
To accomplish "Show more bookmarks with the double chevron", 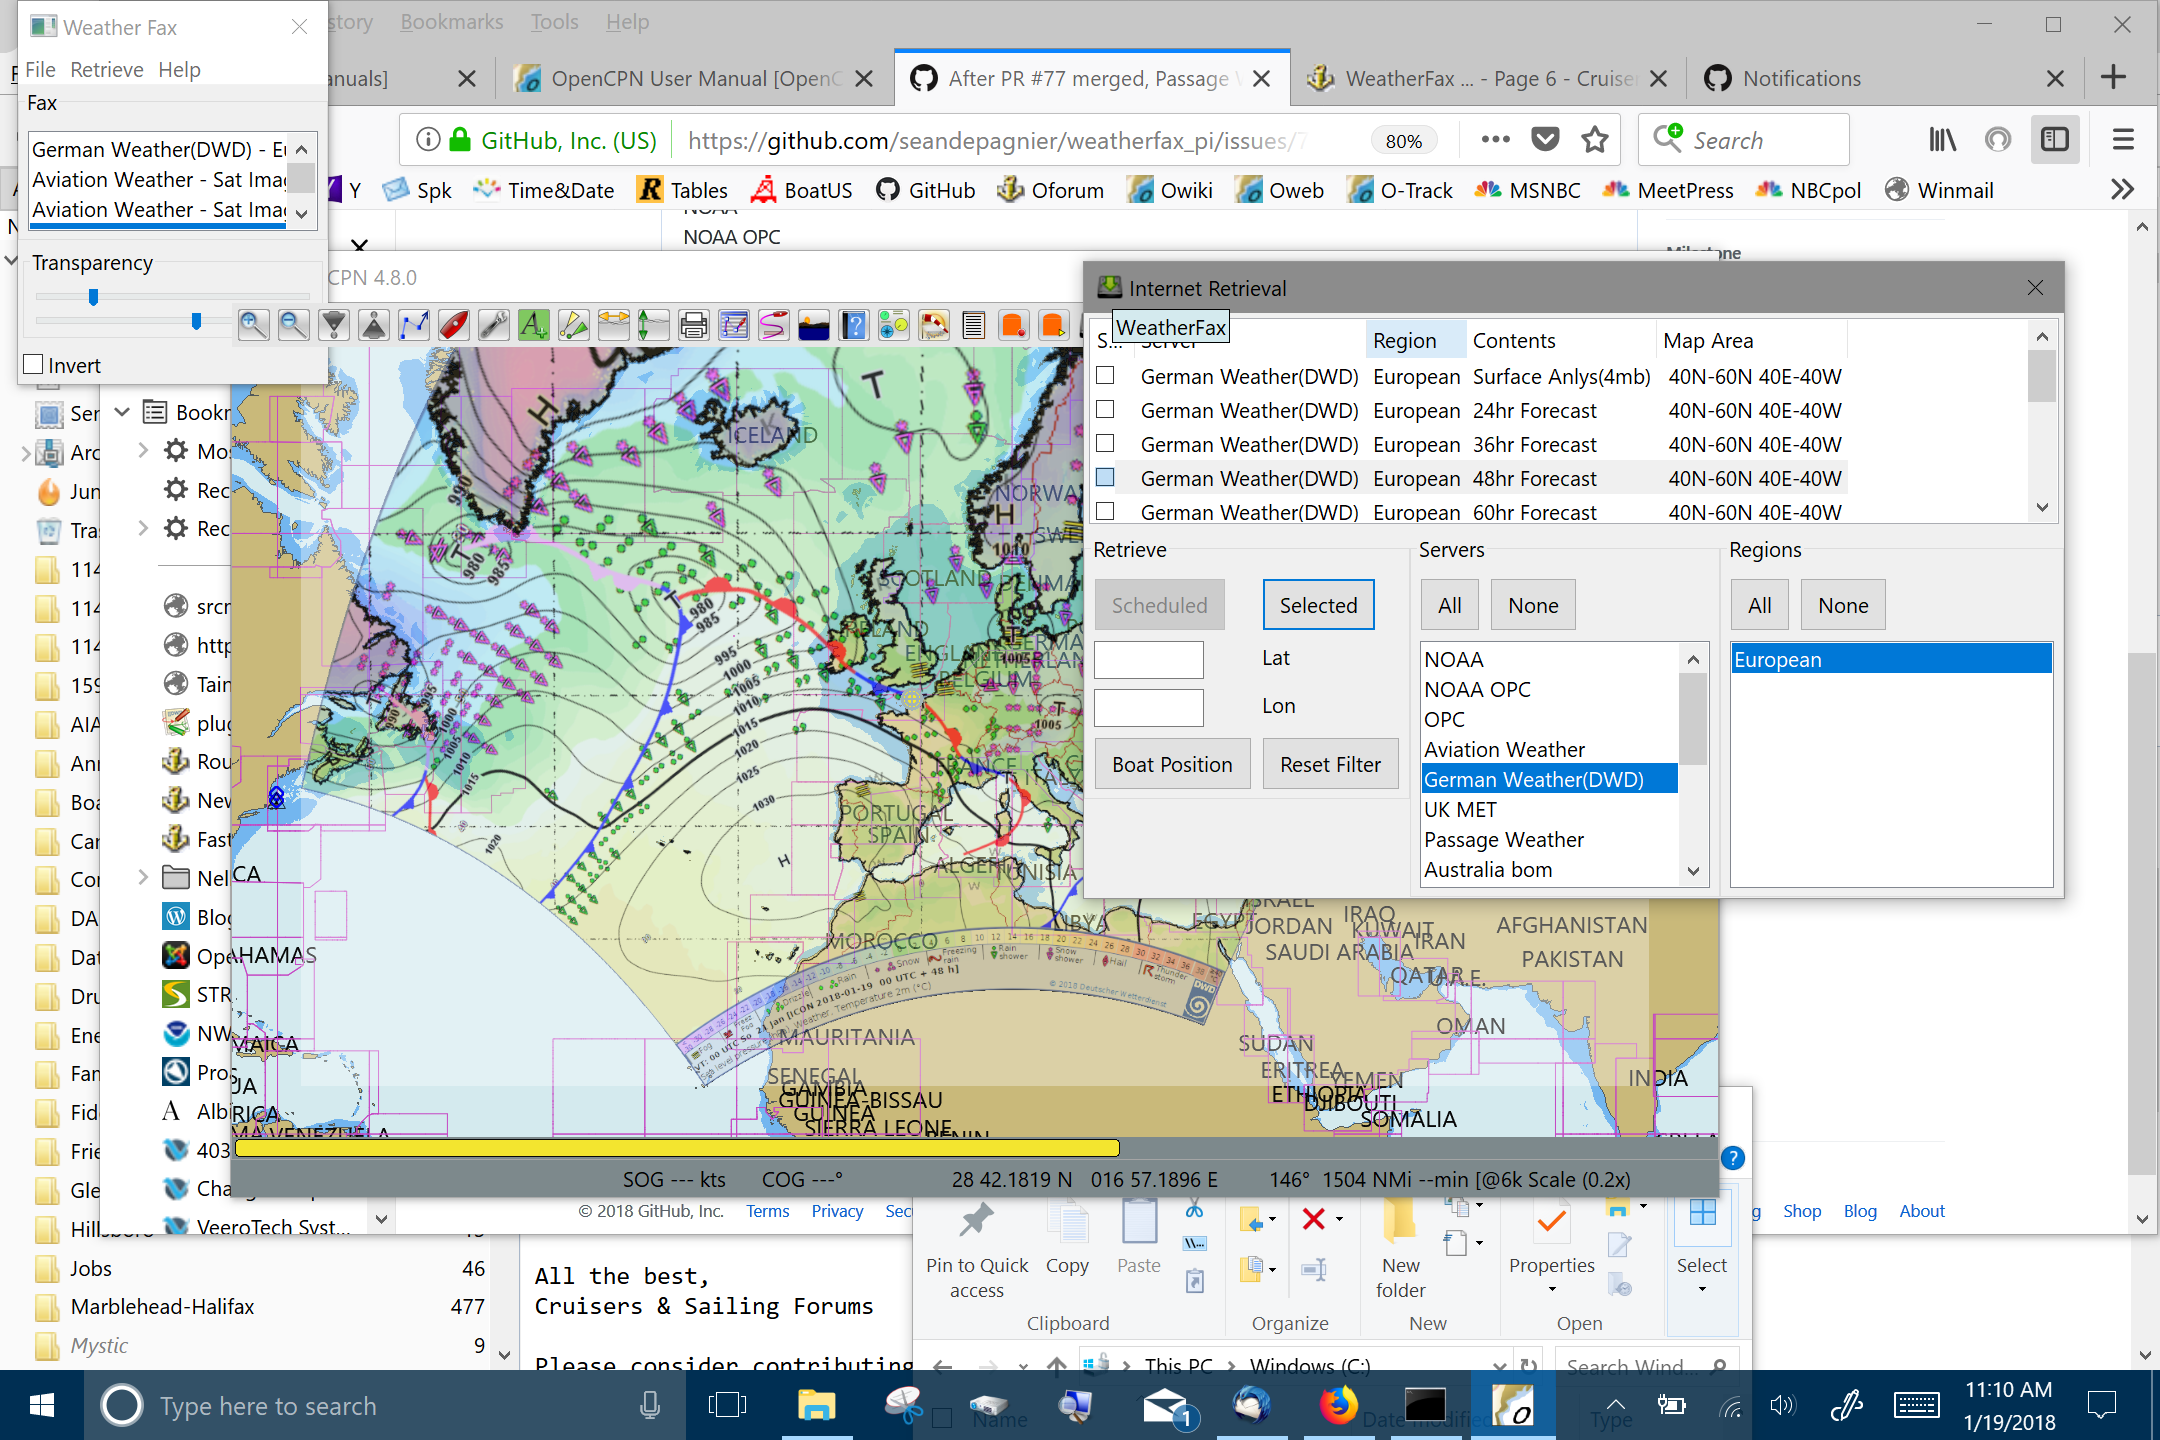I will (x=2122, y=189).
